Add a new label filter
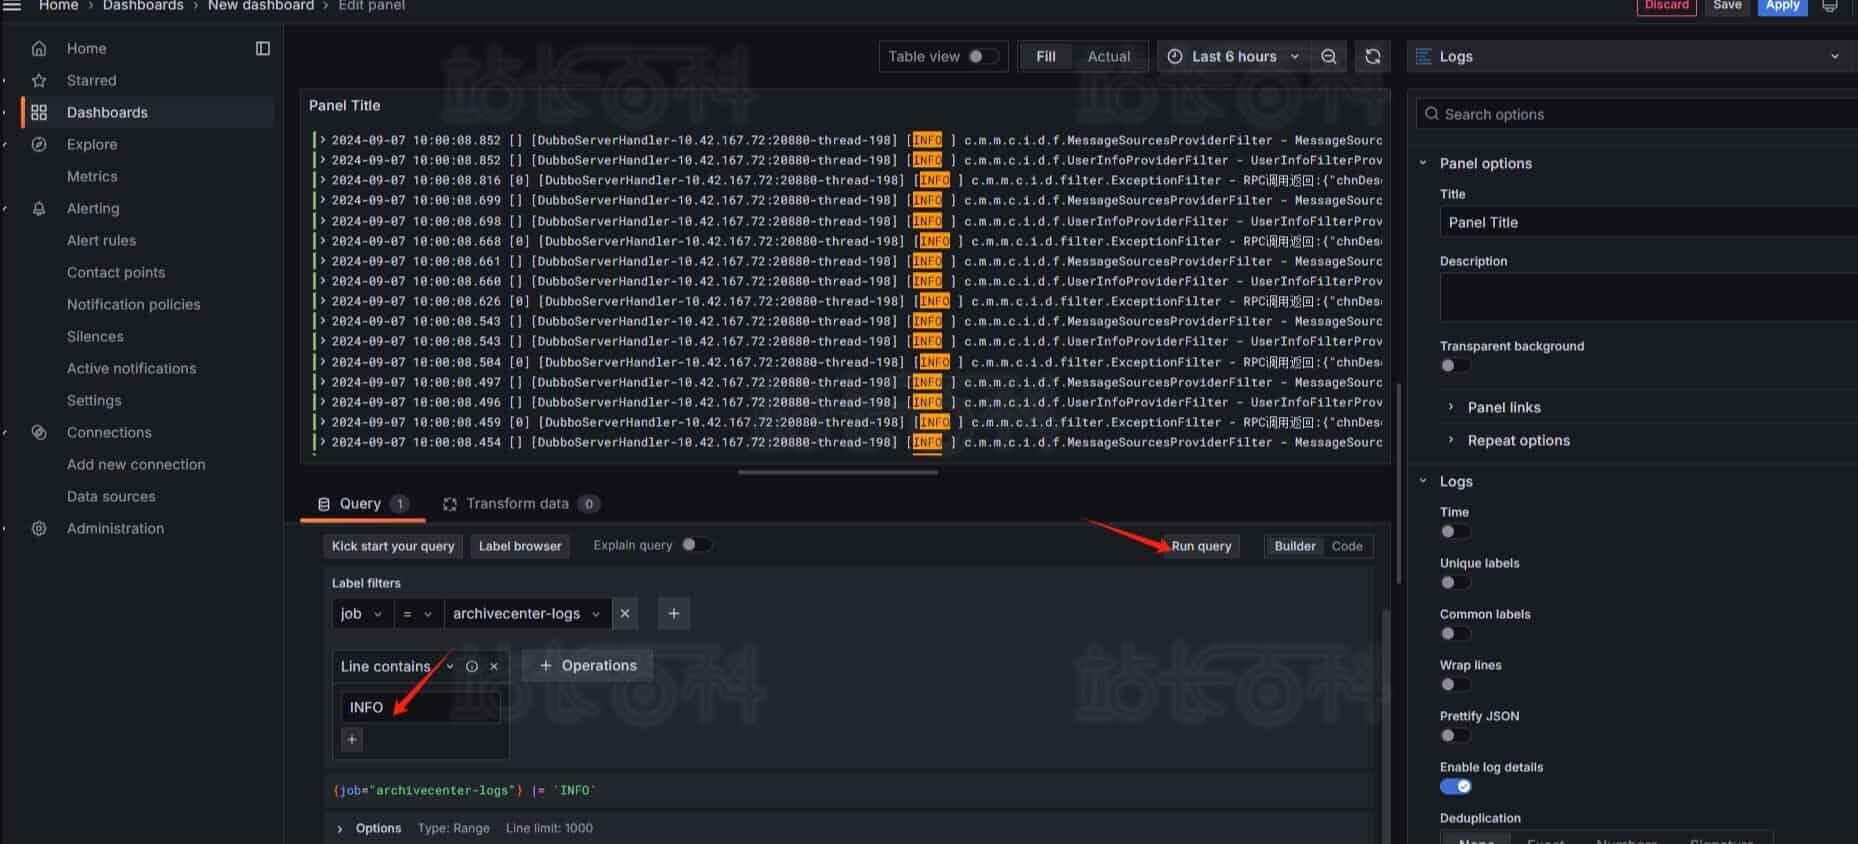Viewport: 1858px width, 844px height. pyautogui.click(x=673, y=613)
